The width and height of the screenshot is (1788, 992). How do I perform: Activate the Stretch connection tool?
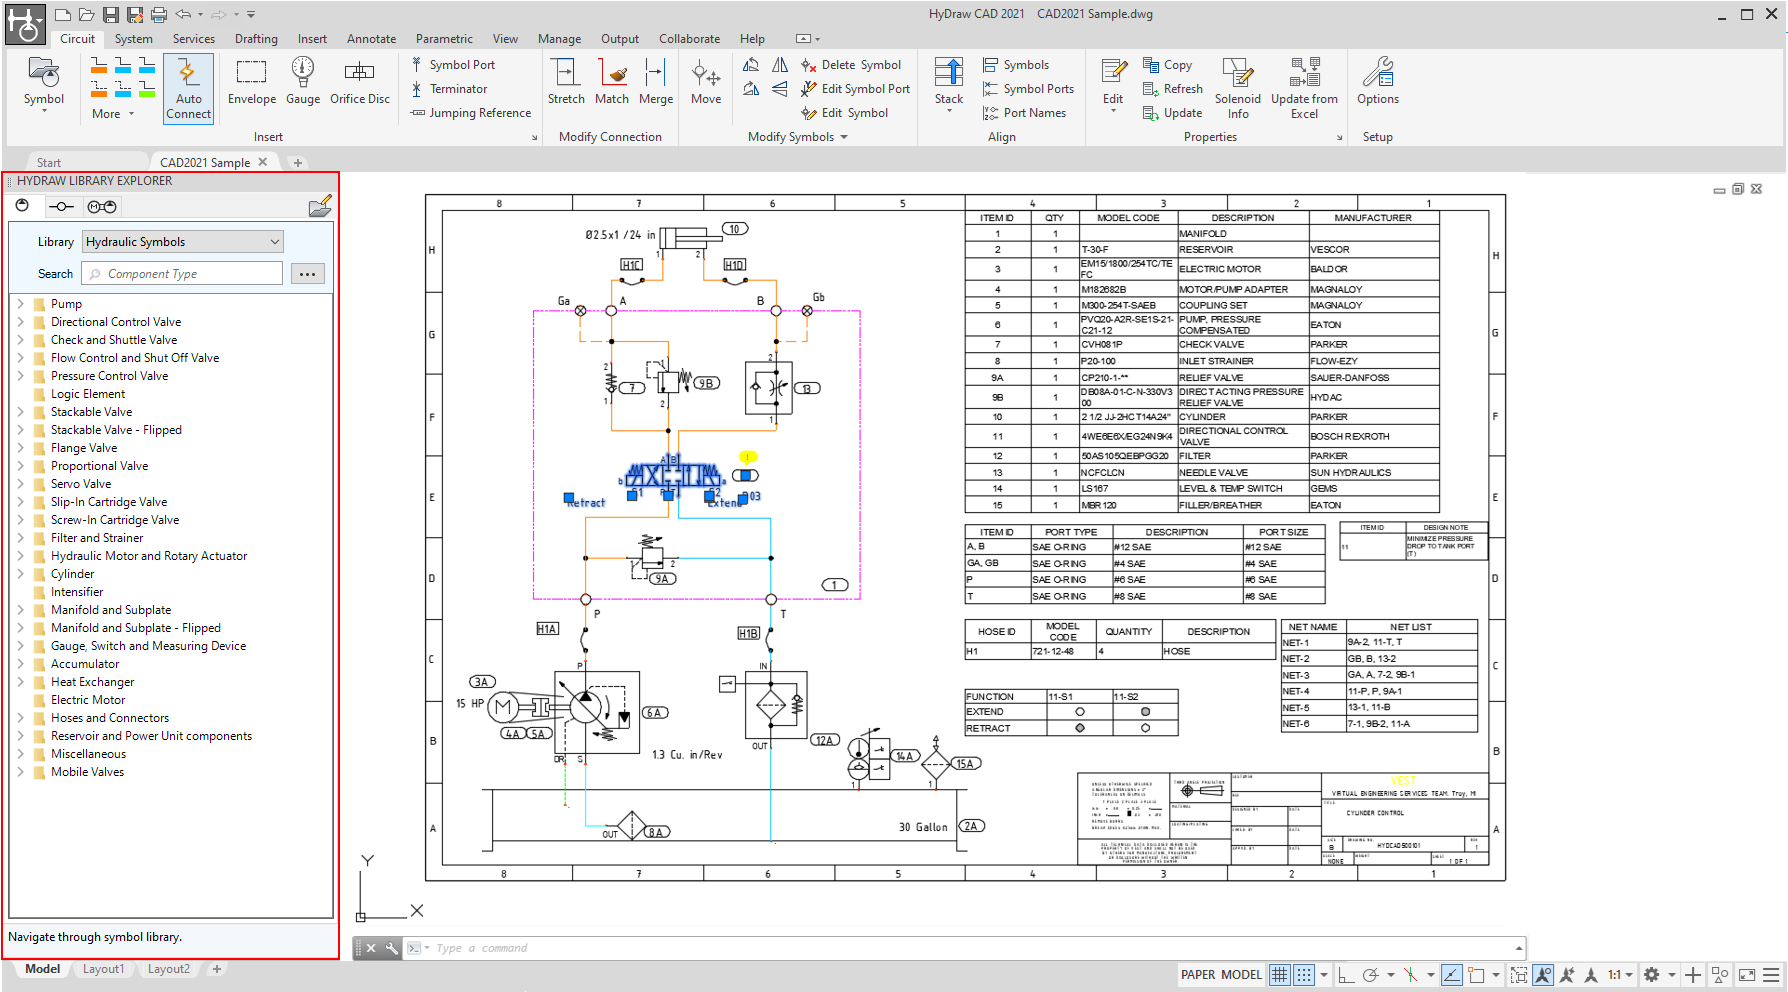point(566,81)
